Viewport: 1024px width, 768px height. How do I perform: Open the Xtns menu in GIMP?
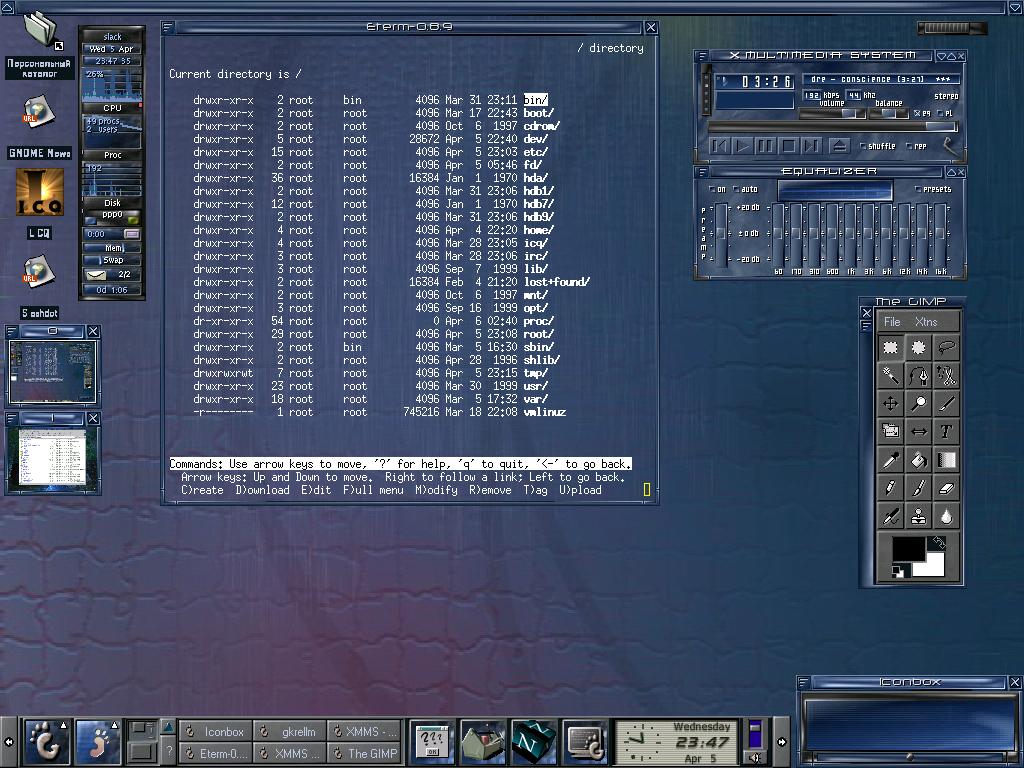point(926,322)
